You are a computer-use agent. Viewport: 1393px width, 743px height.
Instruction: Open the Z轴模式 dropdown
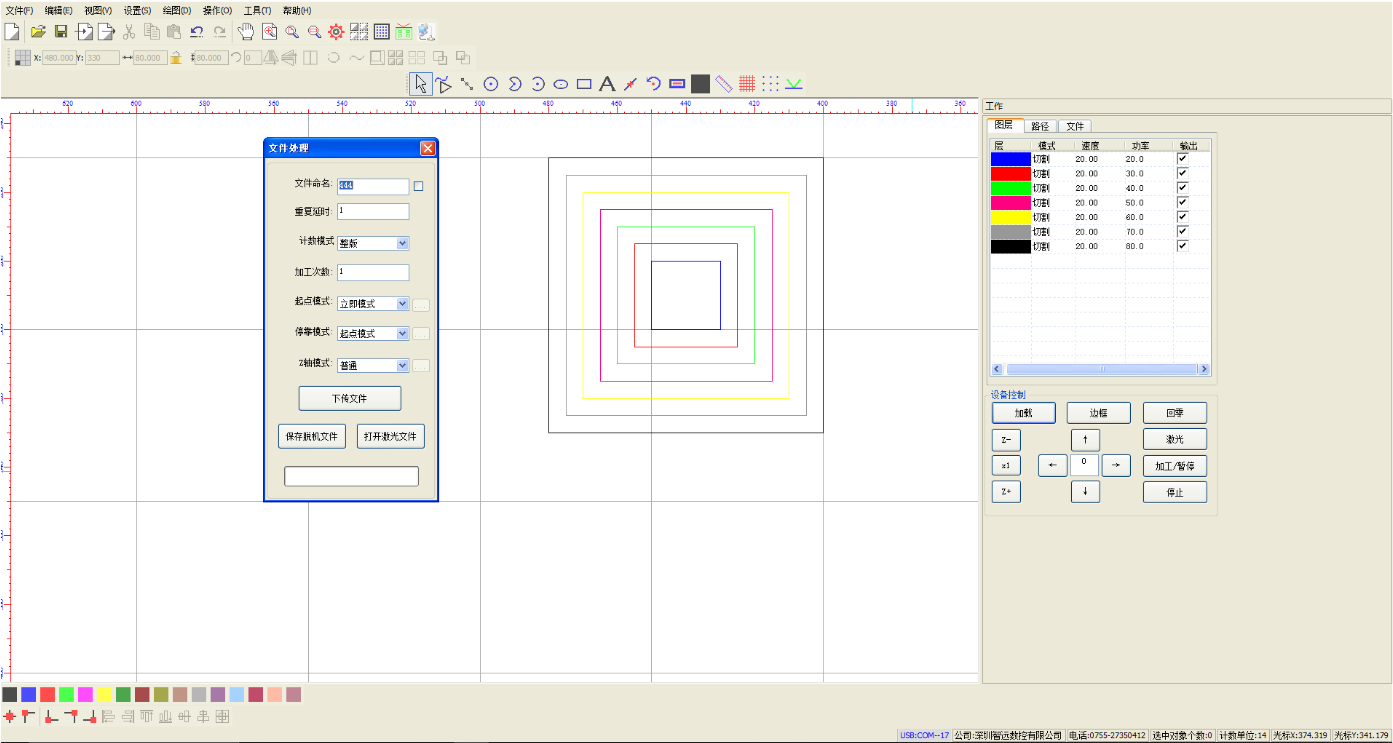coord(373,366)
